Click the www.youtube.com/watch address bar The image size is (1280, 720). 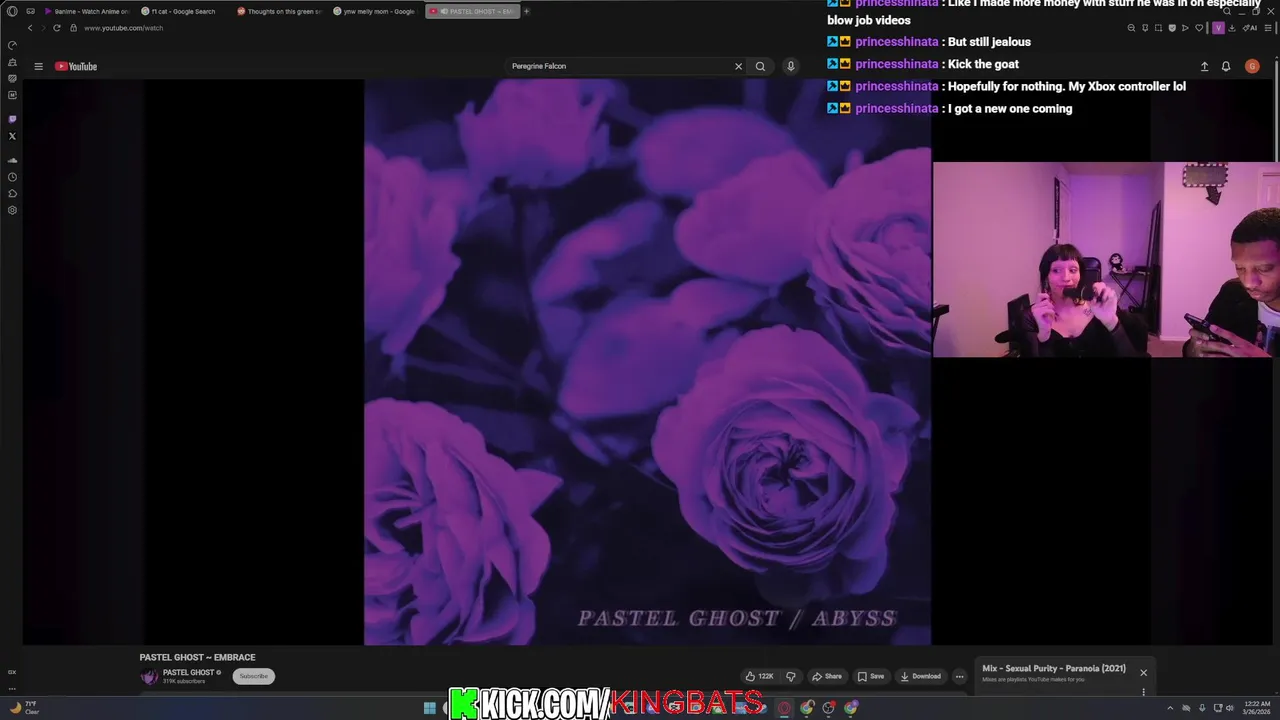click(124, 28)
